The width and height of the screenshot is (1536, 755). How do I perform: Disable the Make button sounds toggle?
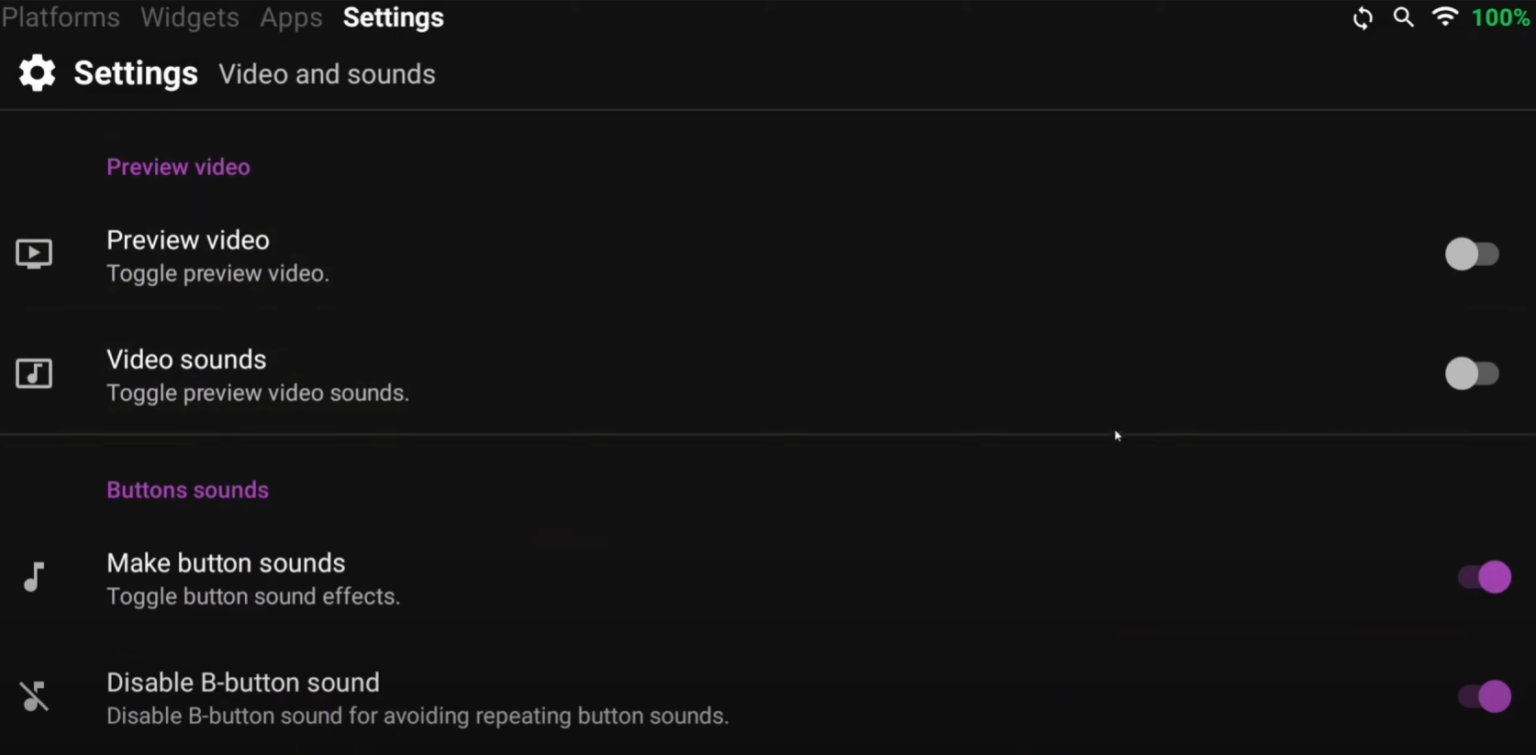pyautogui.click(x=1484, y=577)
